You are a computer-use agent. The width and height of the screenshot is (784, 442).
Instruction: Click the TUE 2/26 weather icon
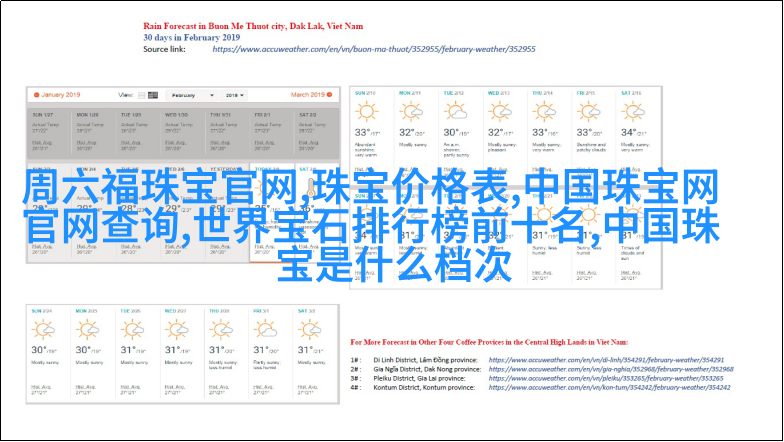[132, 330]
